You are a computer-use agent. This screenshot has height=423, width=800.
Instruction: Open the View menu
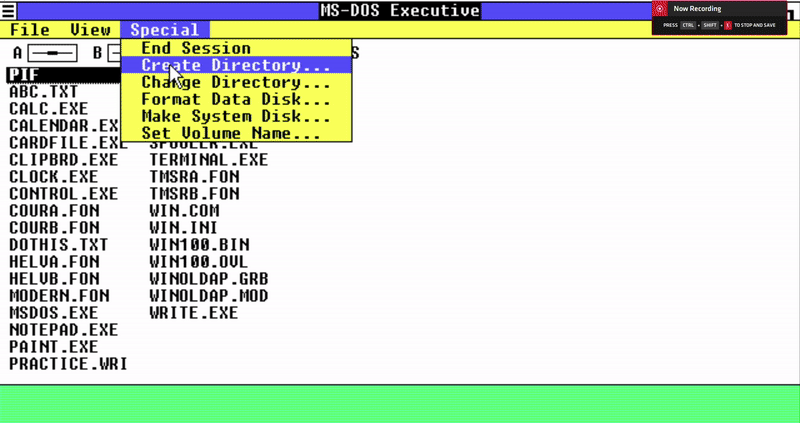pos(90,30)
